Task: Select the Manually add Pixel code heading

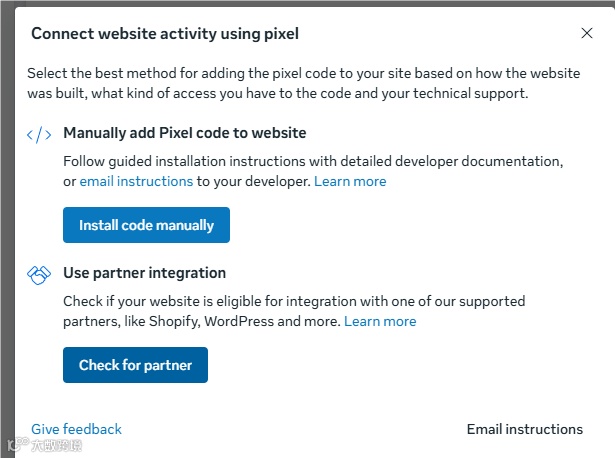Action: coord(184,133)
